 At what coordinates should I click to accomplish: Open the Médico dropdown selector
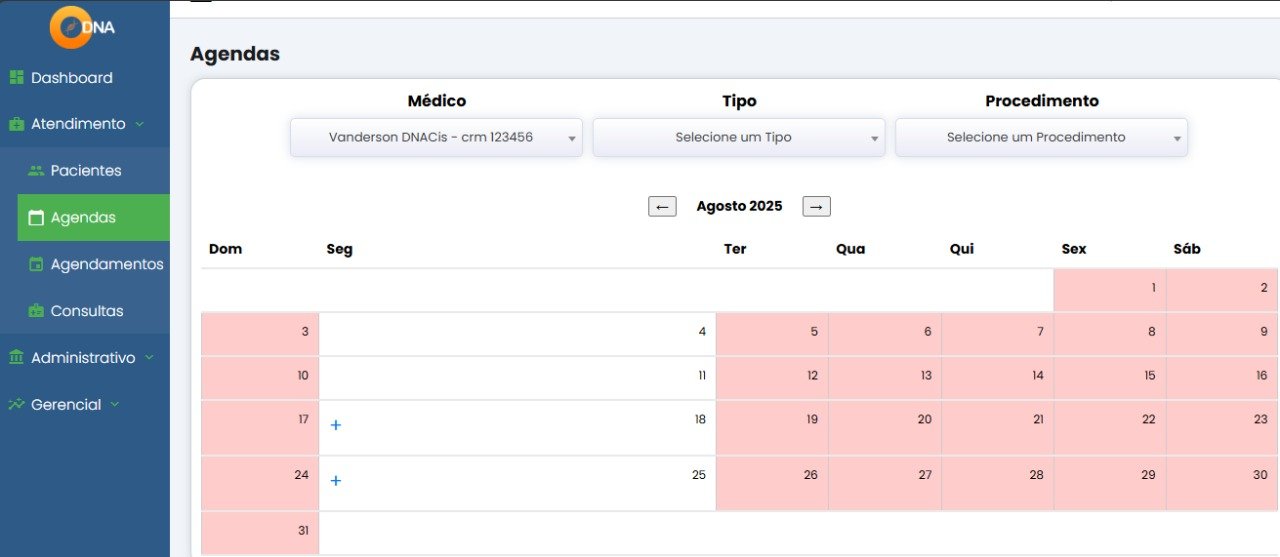click(436, 138)
